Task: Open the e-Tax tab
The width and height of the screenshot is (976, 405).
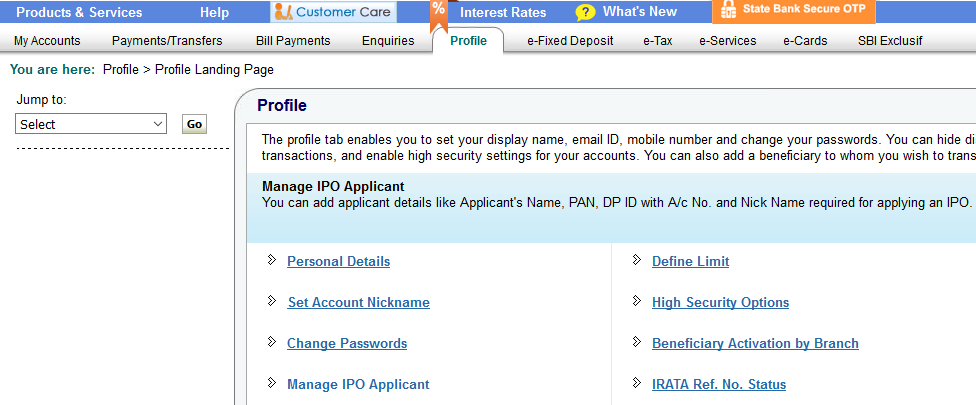Action: (658, 41)
